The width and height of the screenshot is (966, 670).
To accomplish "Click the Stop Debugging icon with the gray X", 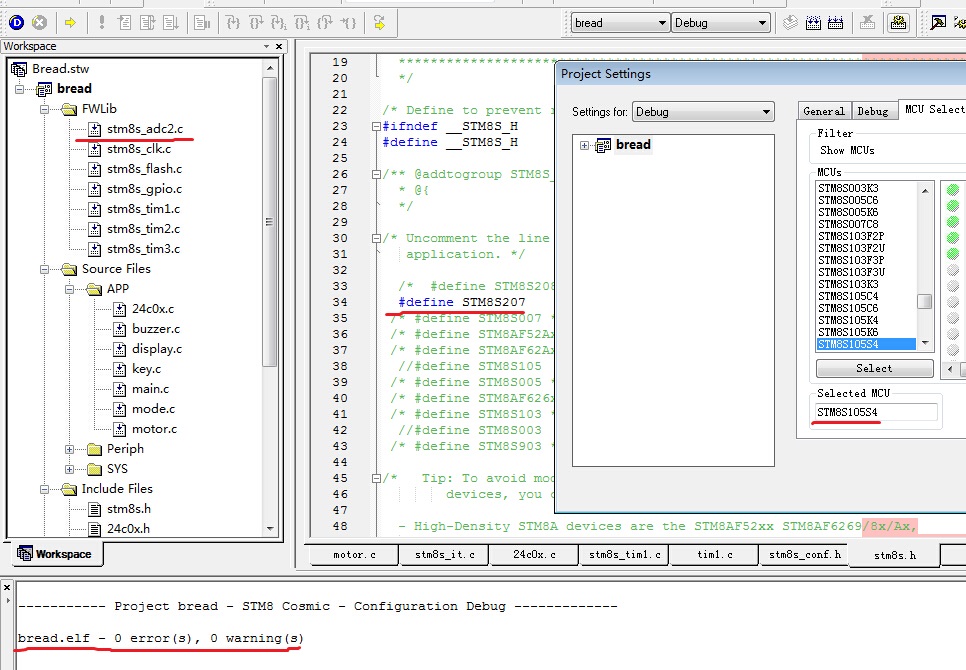I will 39,23.
